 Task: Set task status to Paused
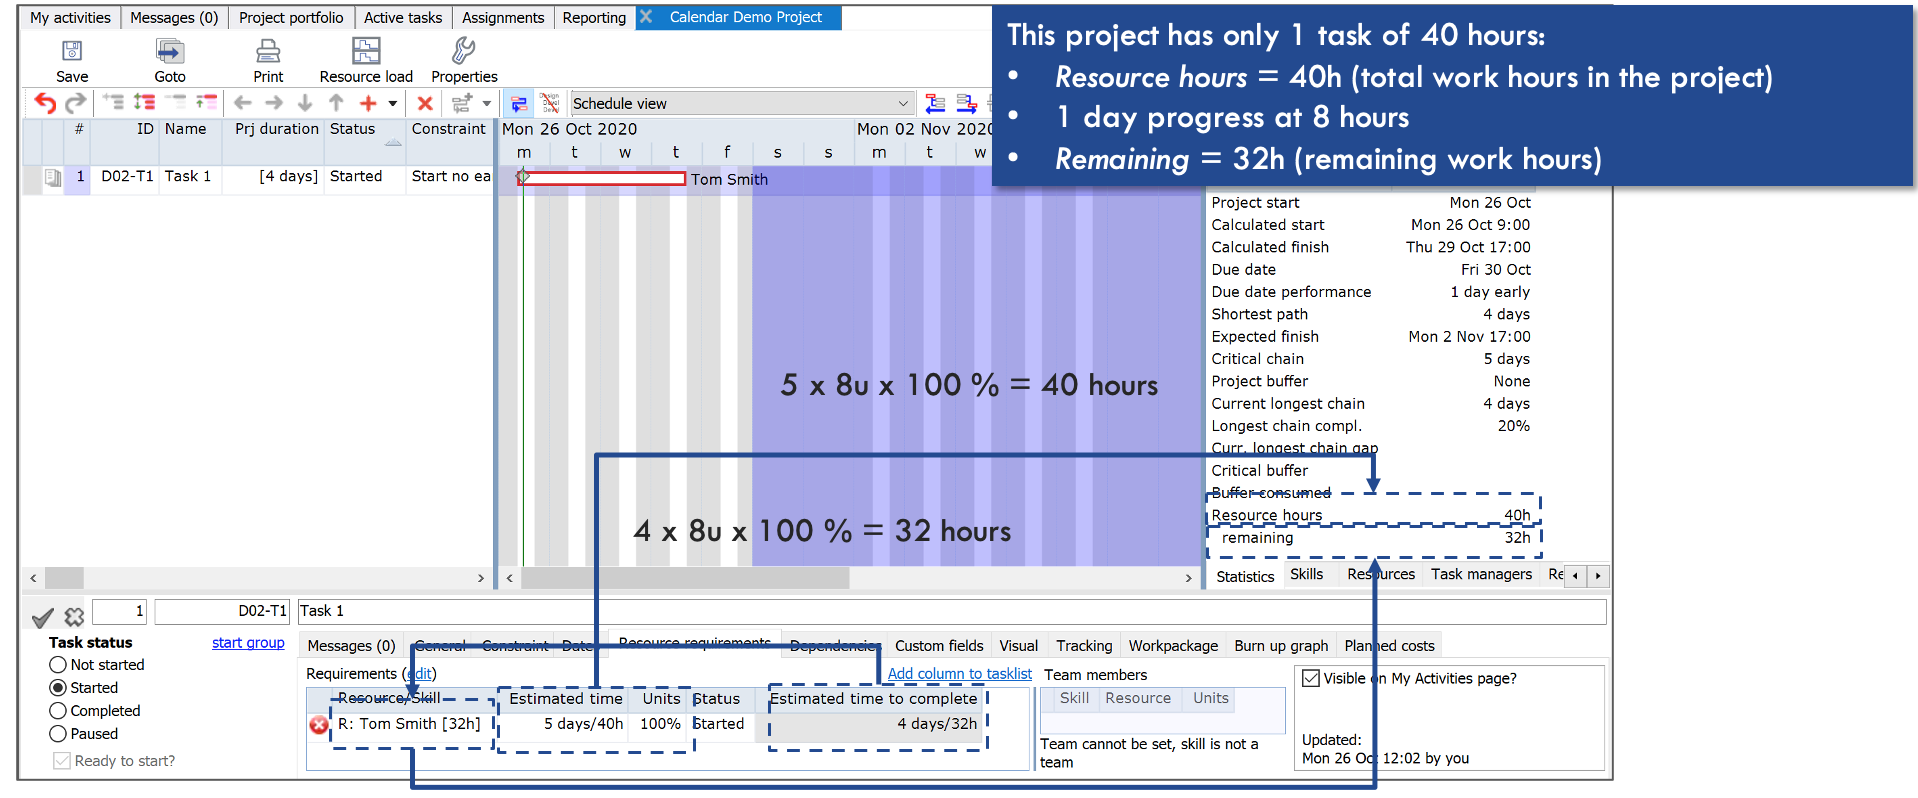pos(58,734)
